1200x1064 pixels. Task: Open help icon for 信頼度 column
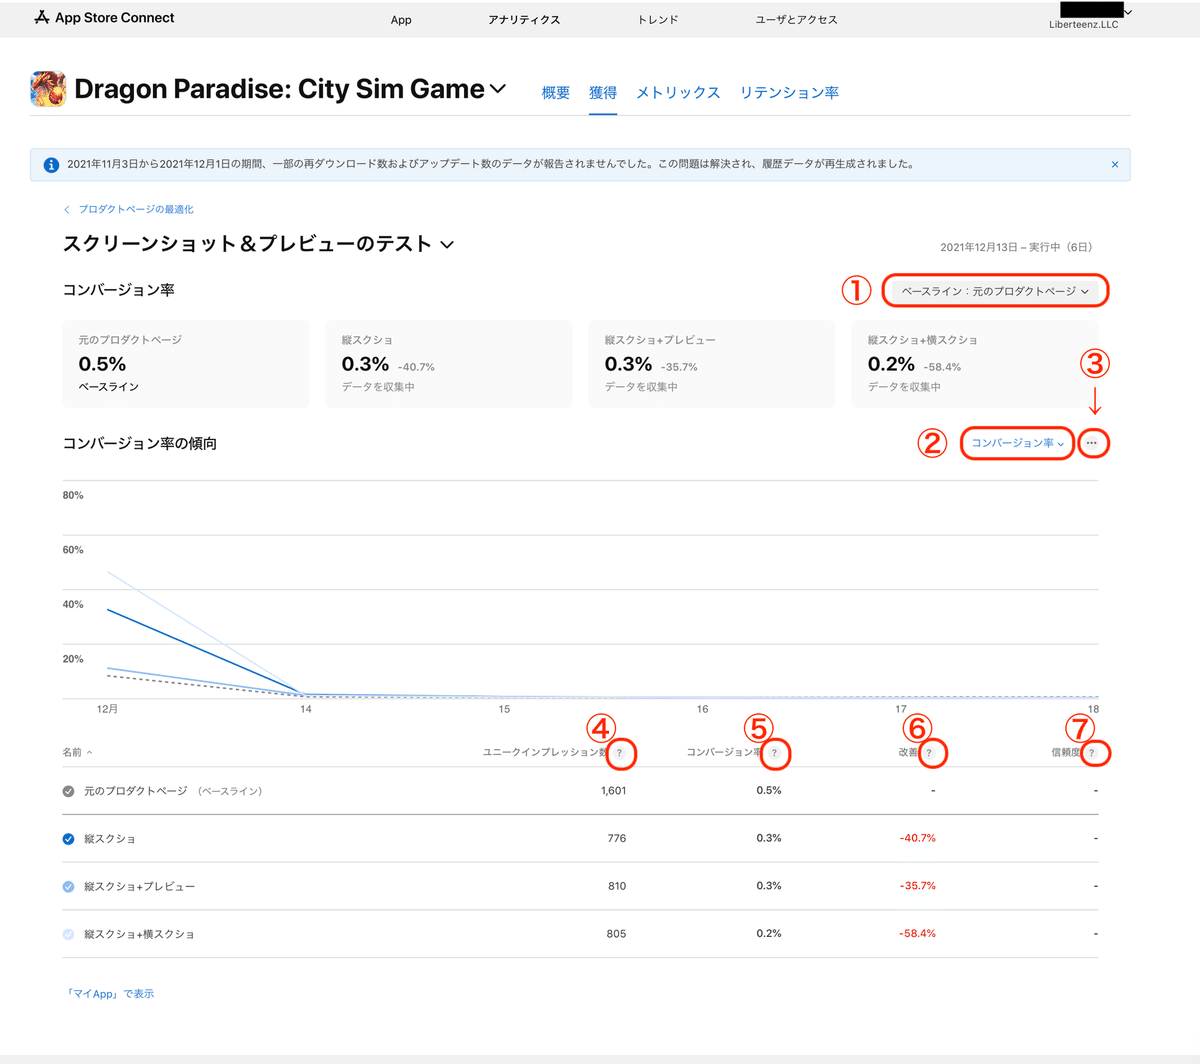pos(1091,753)
